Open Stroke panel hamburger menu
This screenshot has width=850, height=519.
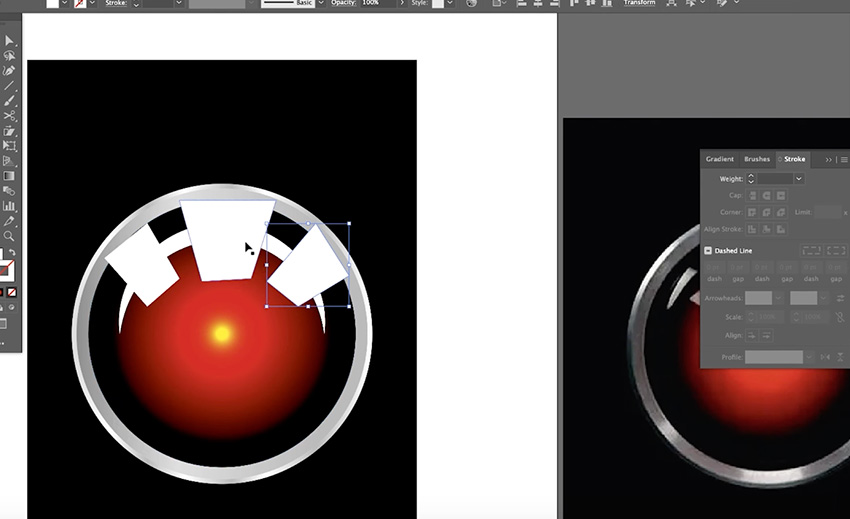coord(844,159)
